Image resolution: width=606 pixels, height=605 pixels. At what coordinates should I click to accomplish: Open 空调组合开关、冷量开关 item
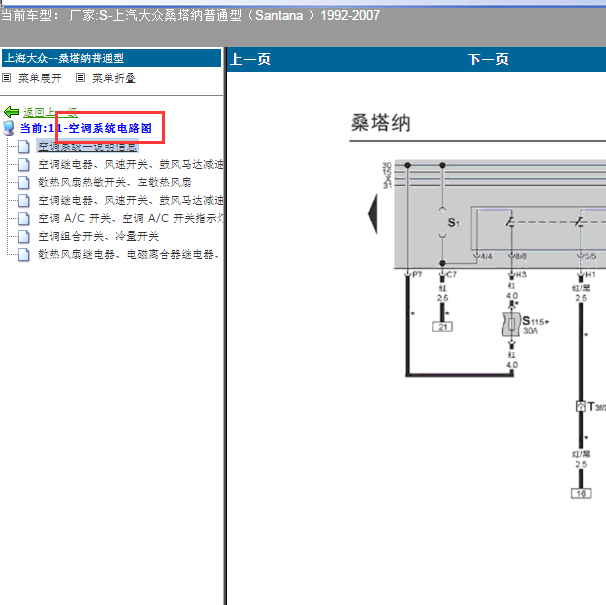click(x=99, y=236)
